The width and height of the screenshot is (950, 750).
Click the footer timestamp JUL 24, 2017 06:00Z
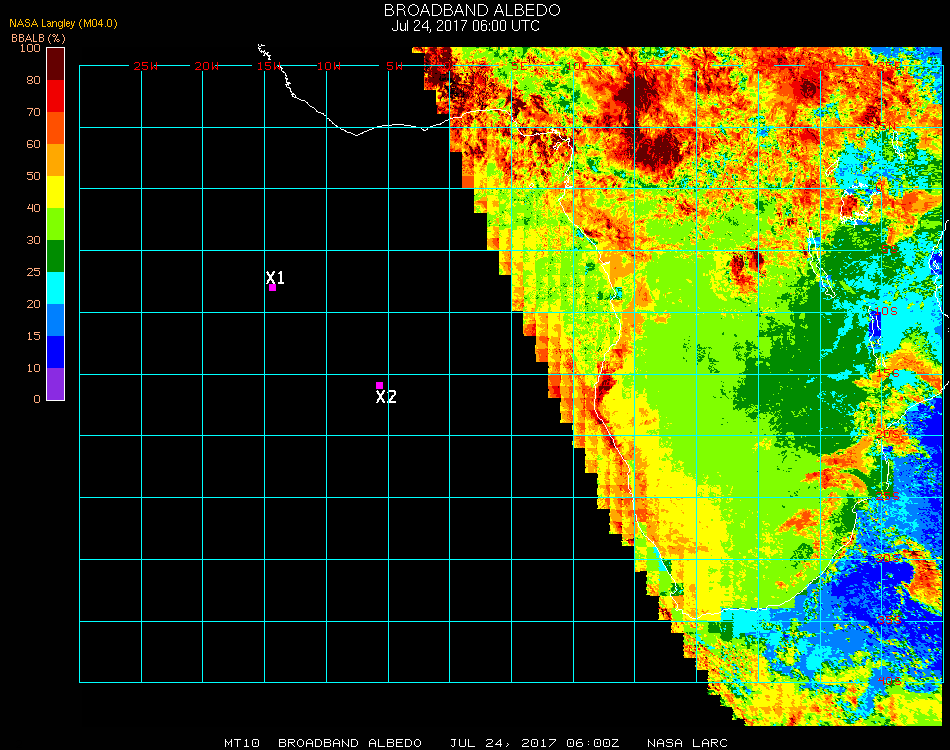point(535,743)
